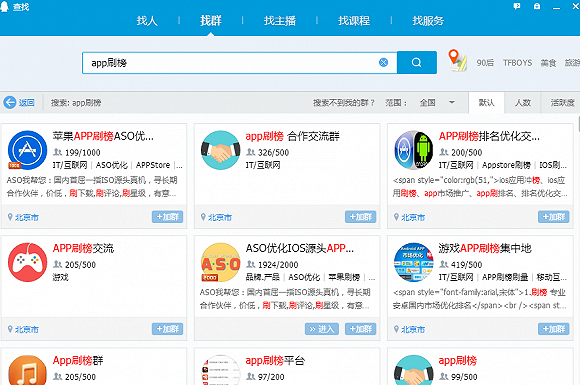Select the 美食 hot tag
Viewport: 580px width, 385px height.
click(x=548, y=63)
